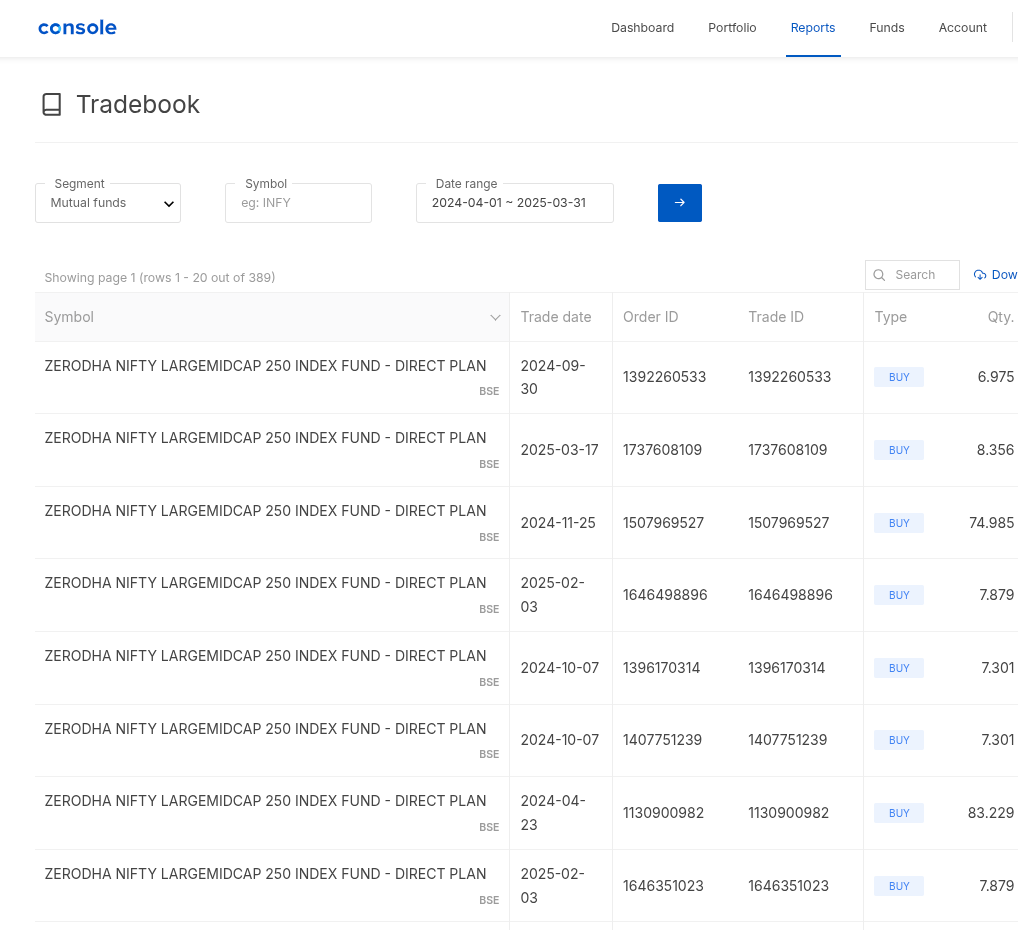
Task: Click the quantity value 8.356
Action: pyautogui.click(x=995, y=449)
